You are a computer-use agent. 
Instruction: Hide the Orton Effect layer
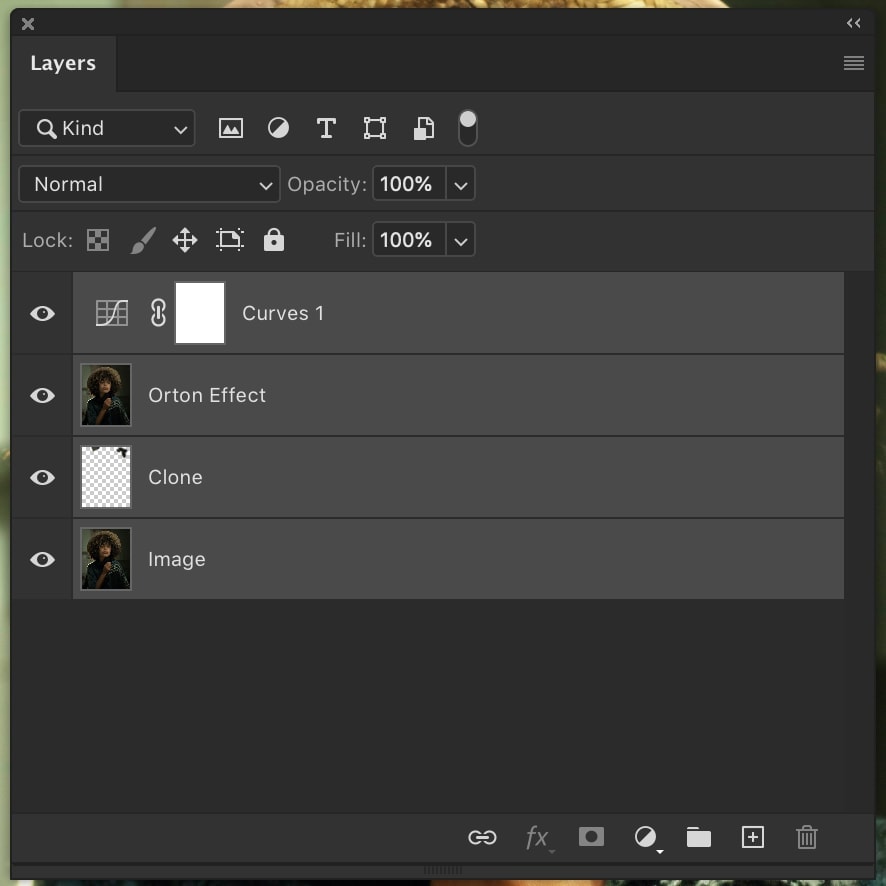(x=42, y=396)
